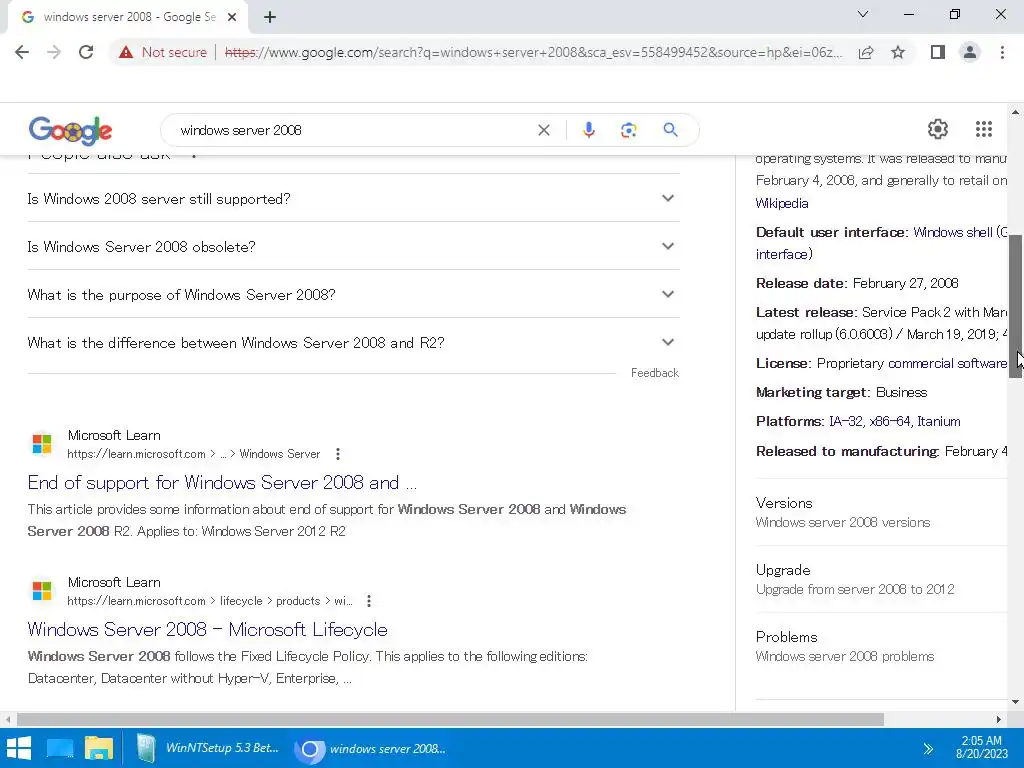Open the Windows Start menu
This screenshot has height=768, width=1024.
(x=19, y=748)
